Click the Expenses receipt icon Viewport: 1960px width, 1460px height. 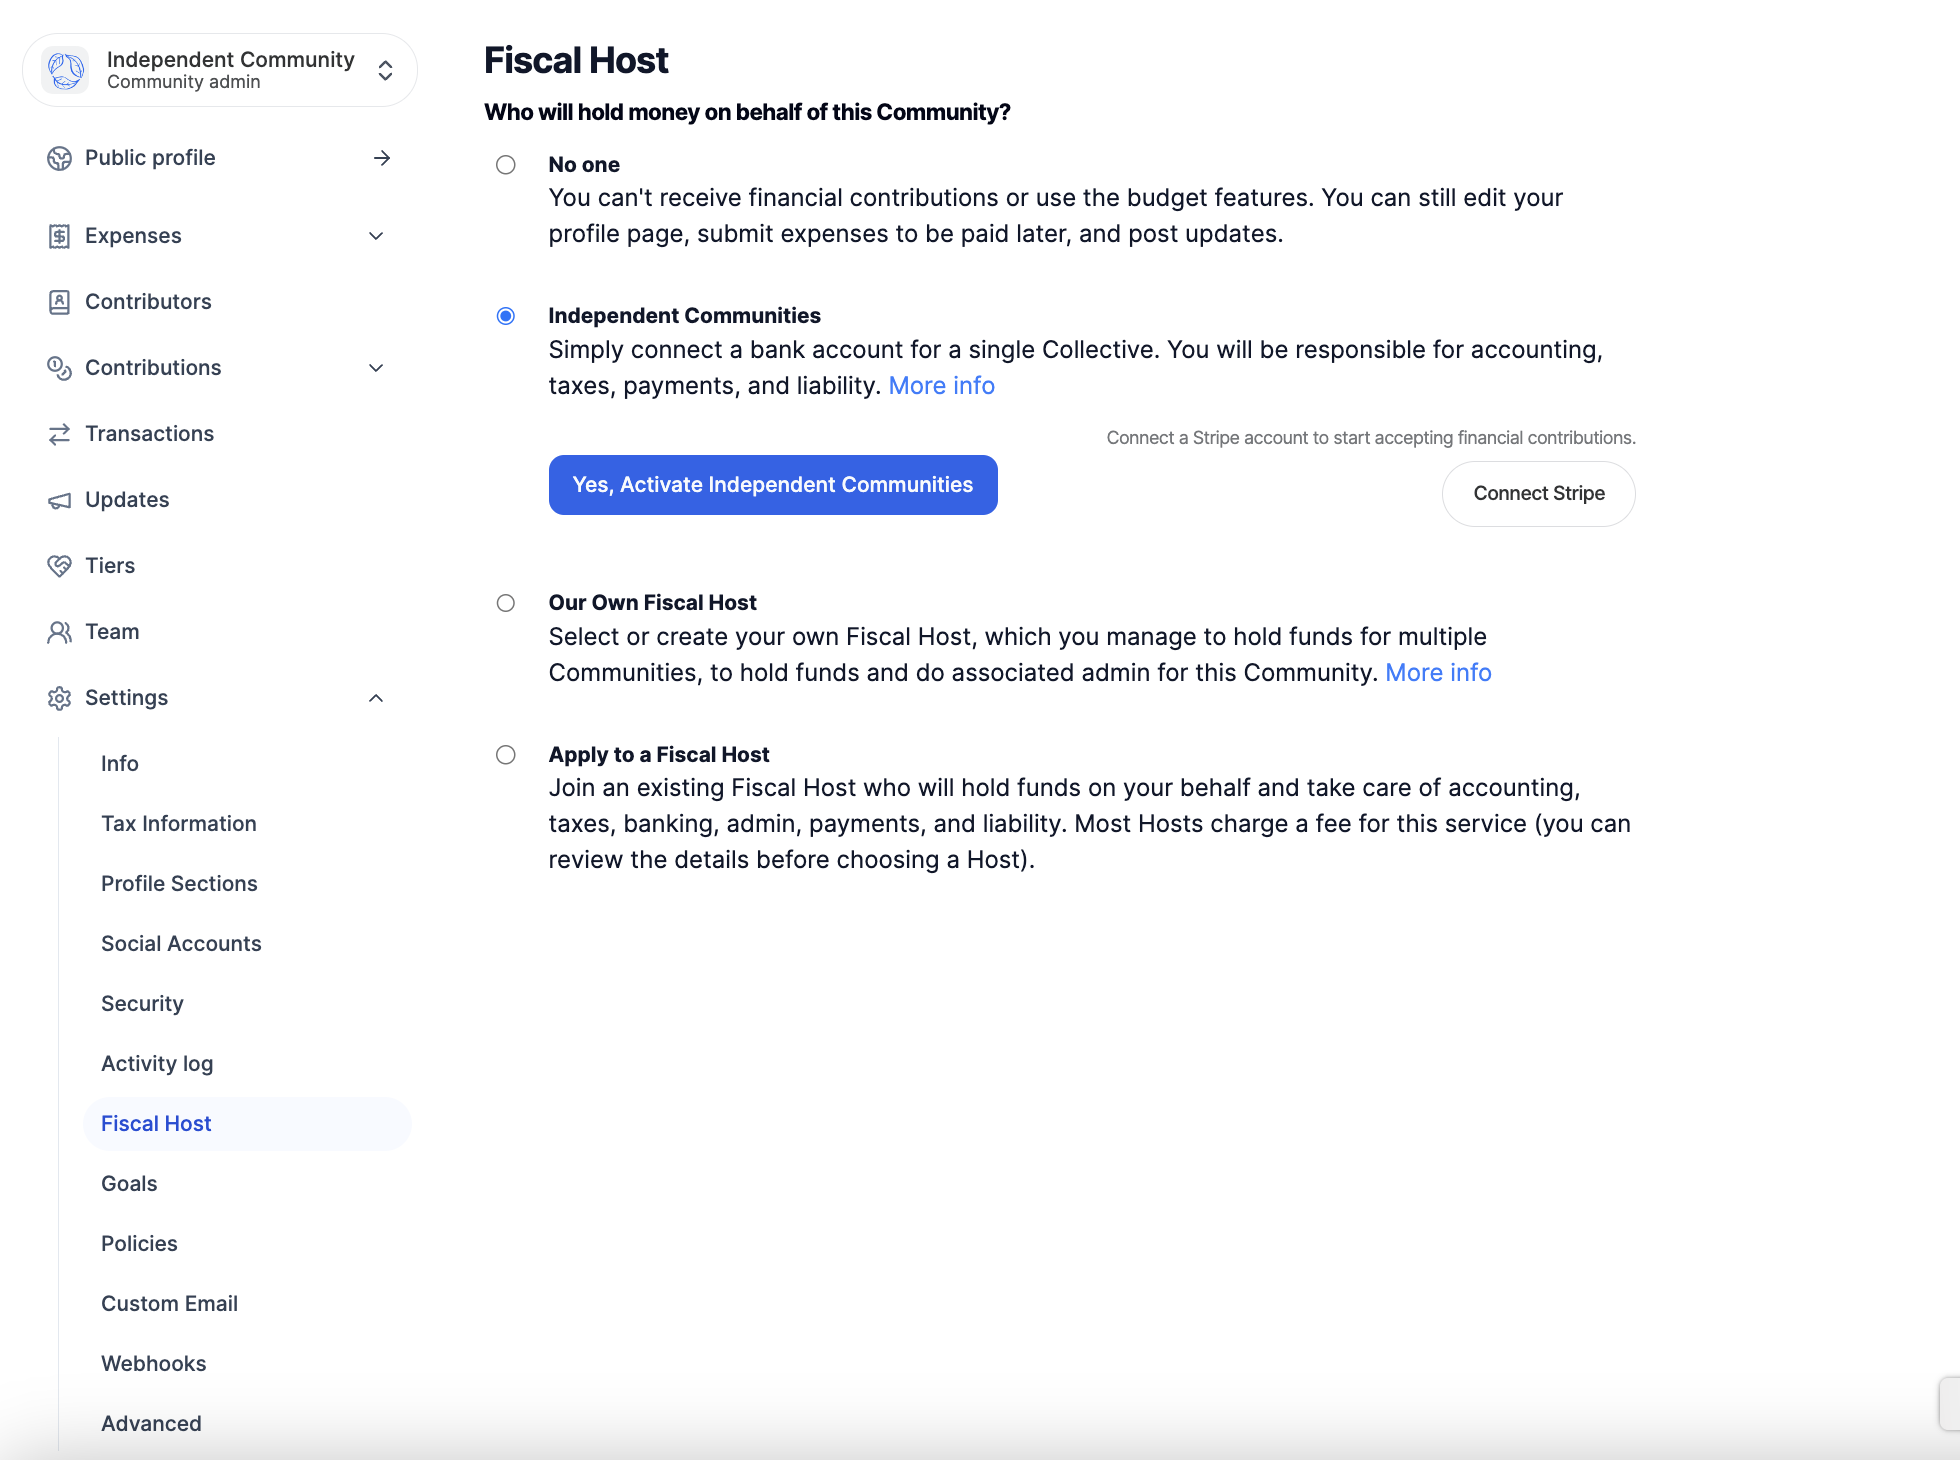[59, 236]
